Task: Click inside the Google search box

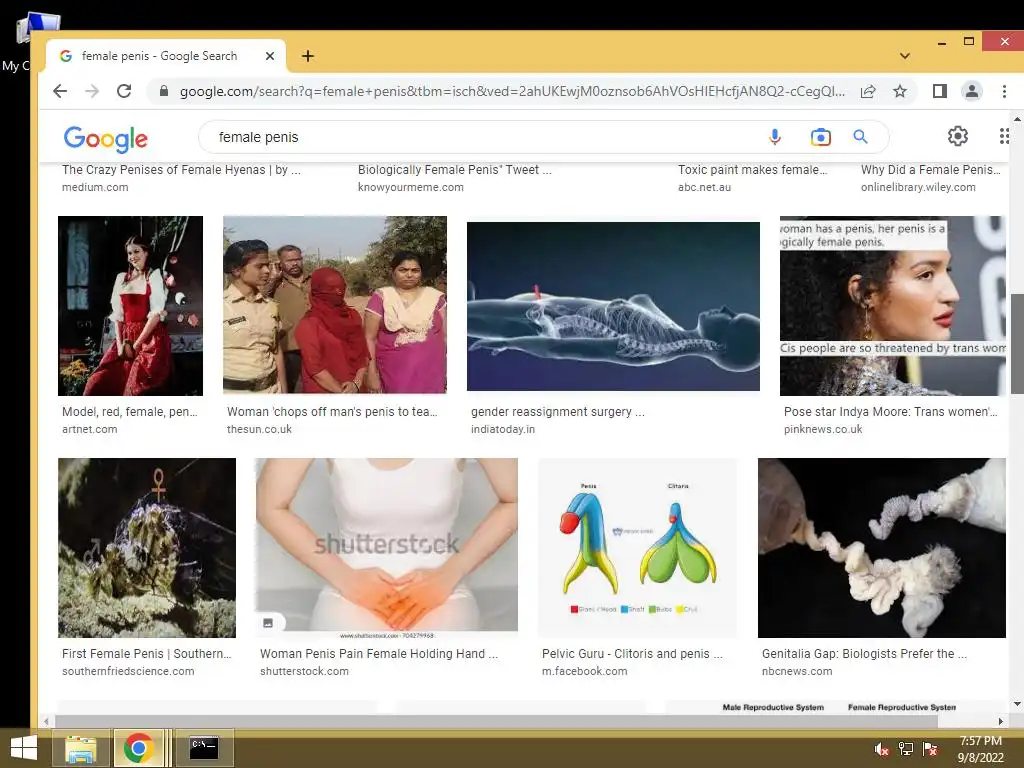Action: pyautogui.click(x=483, y=137)
